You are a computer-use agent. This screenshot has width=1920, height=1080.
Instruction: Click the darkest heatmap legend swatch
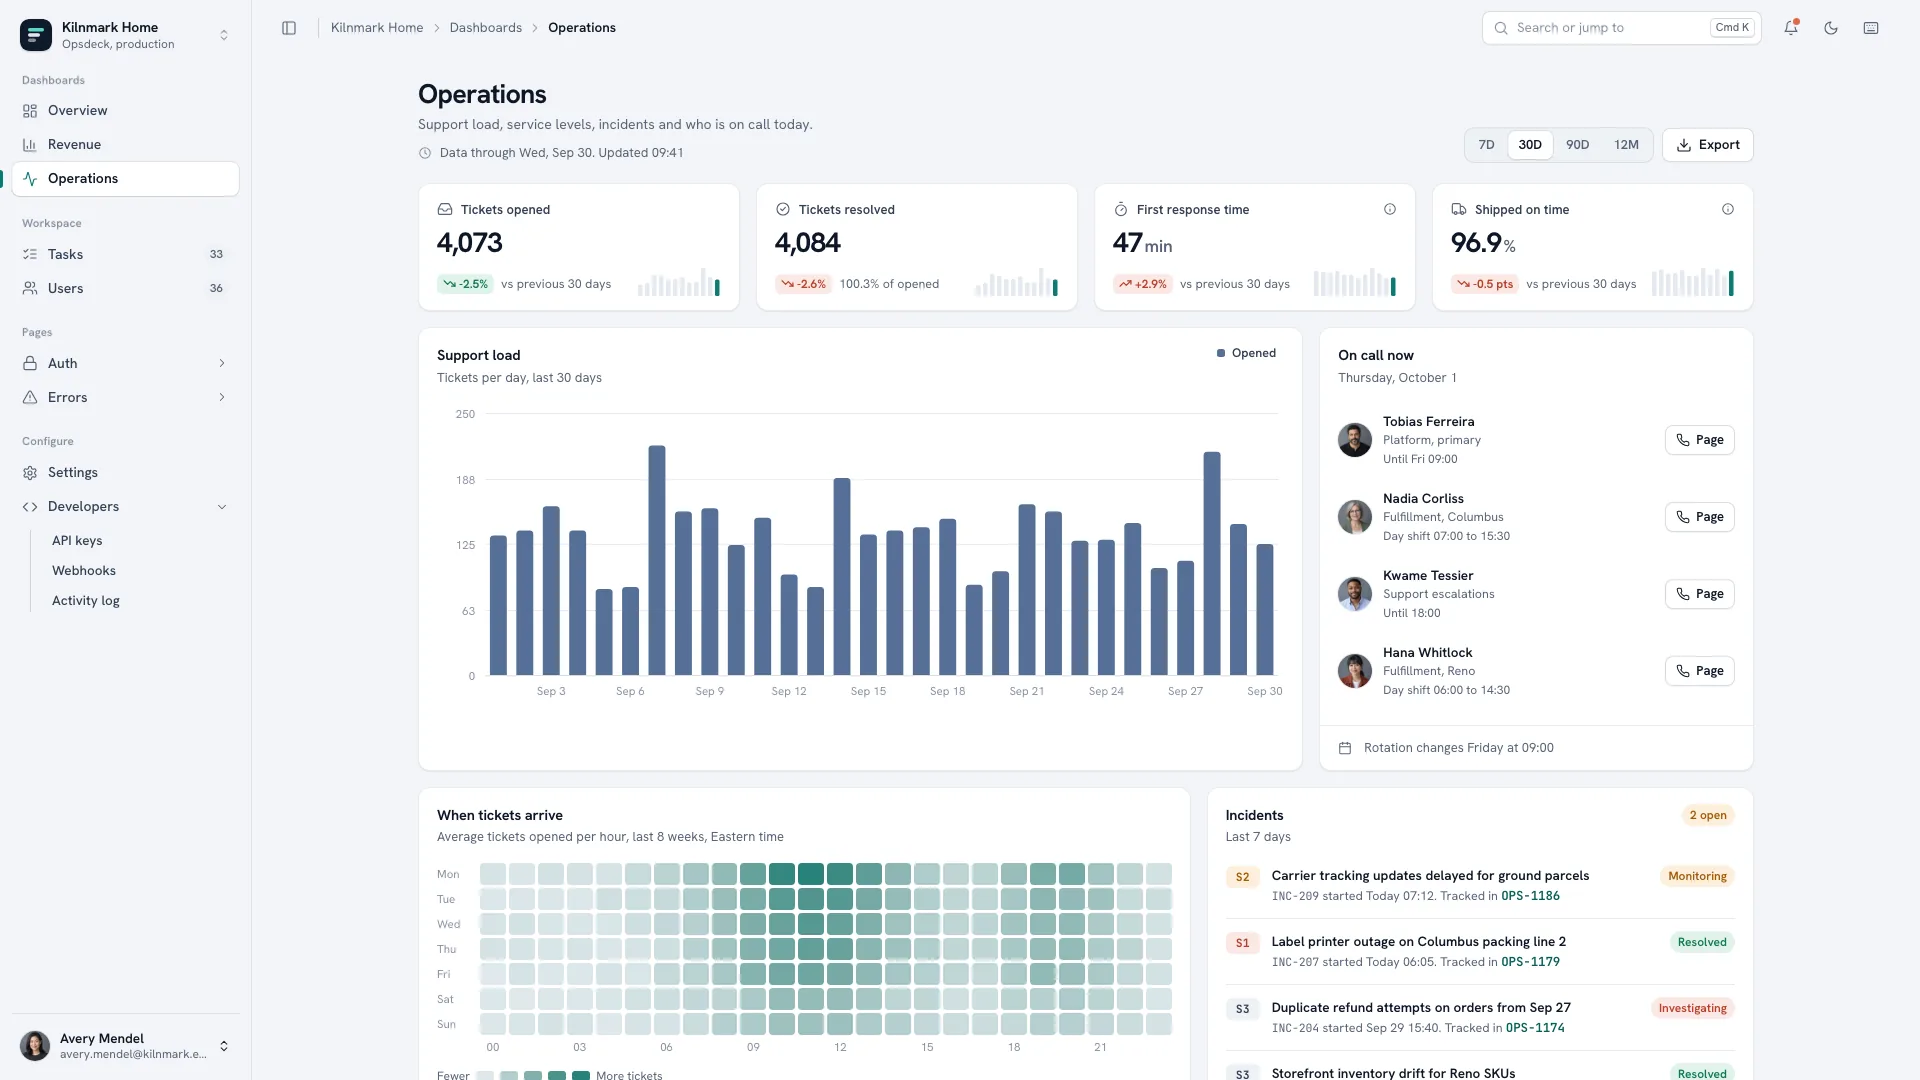580,1076
